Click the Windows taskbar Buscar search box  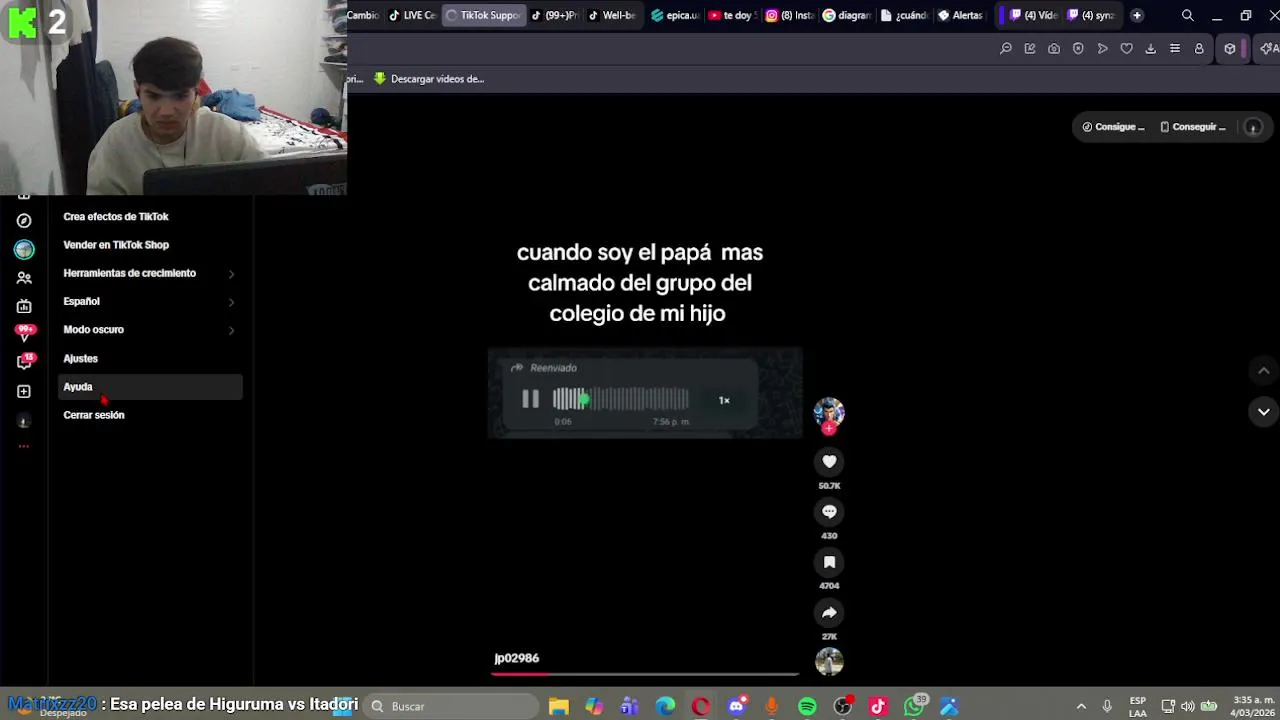pos(451,706)
